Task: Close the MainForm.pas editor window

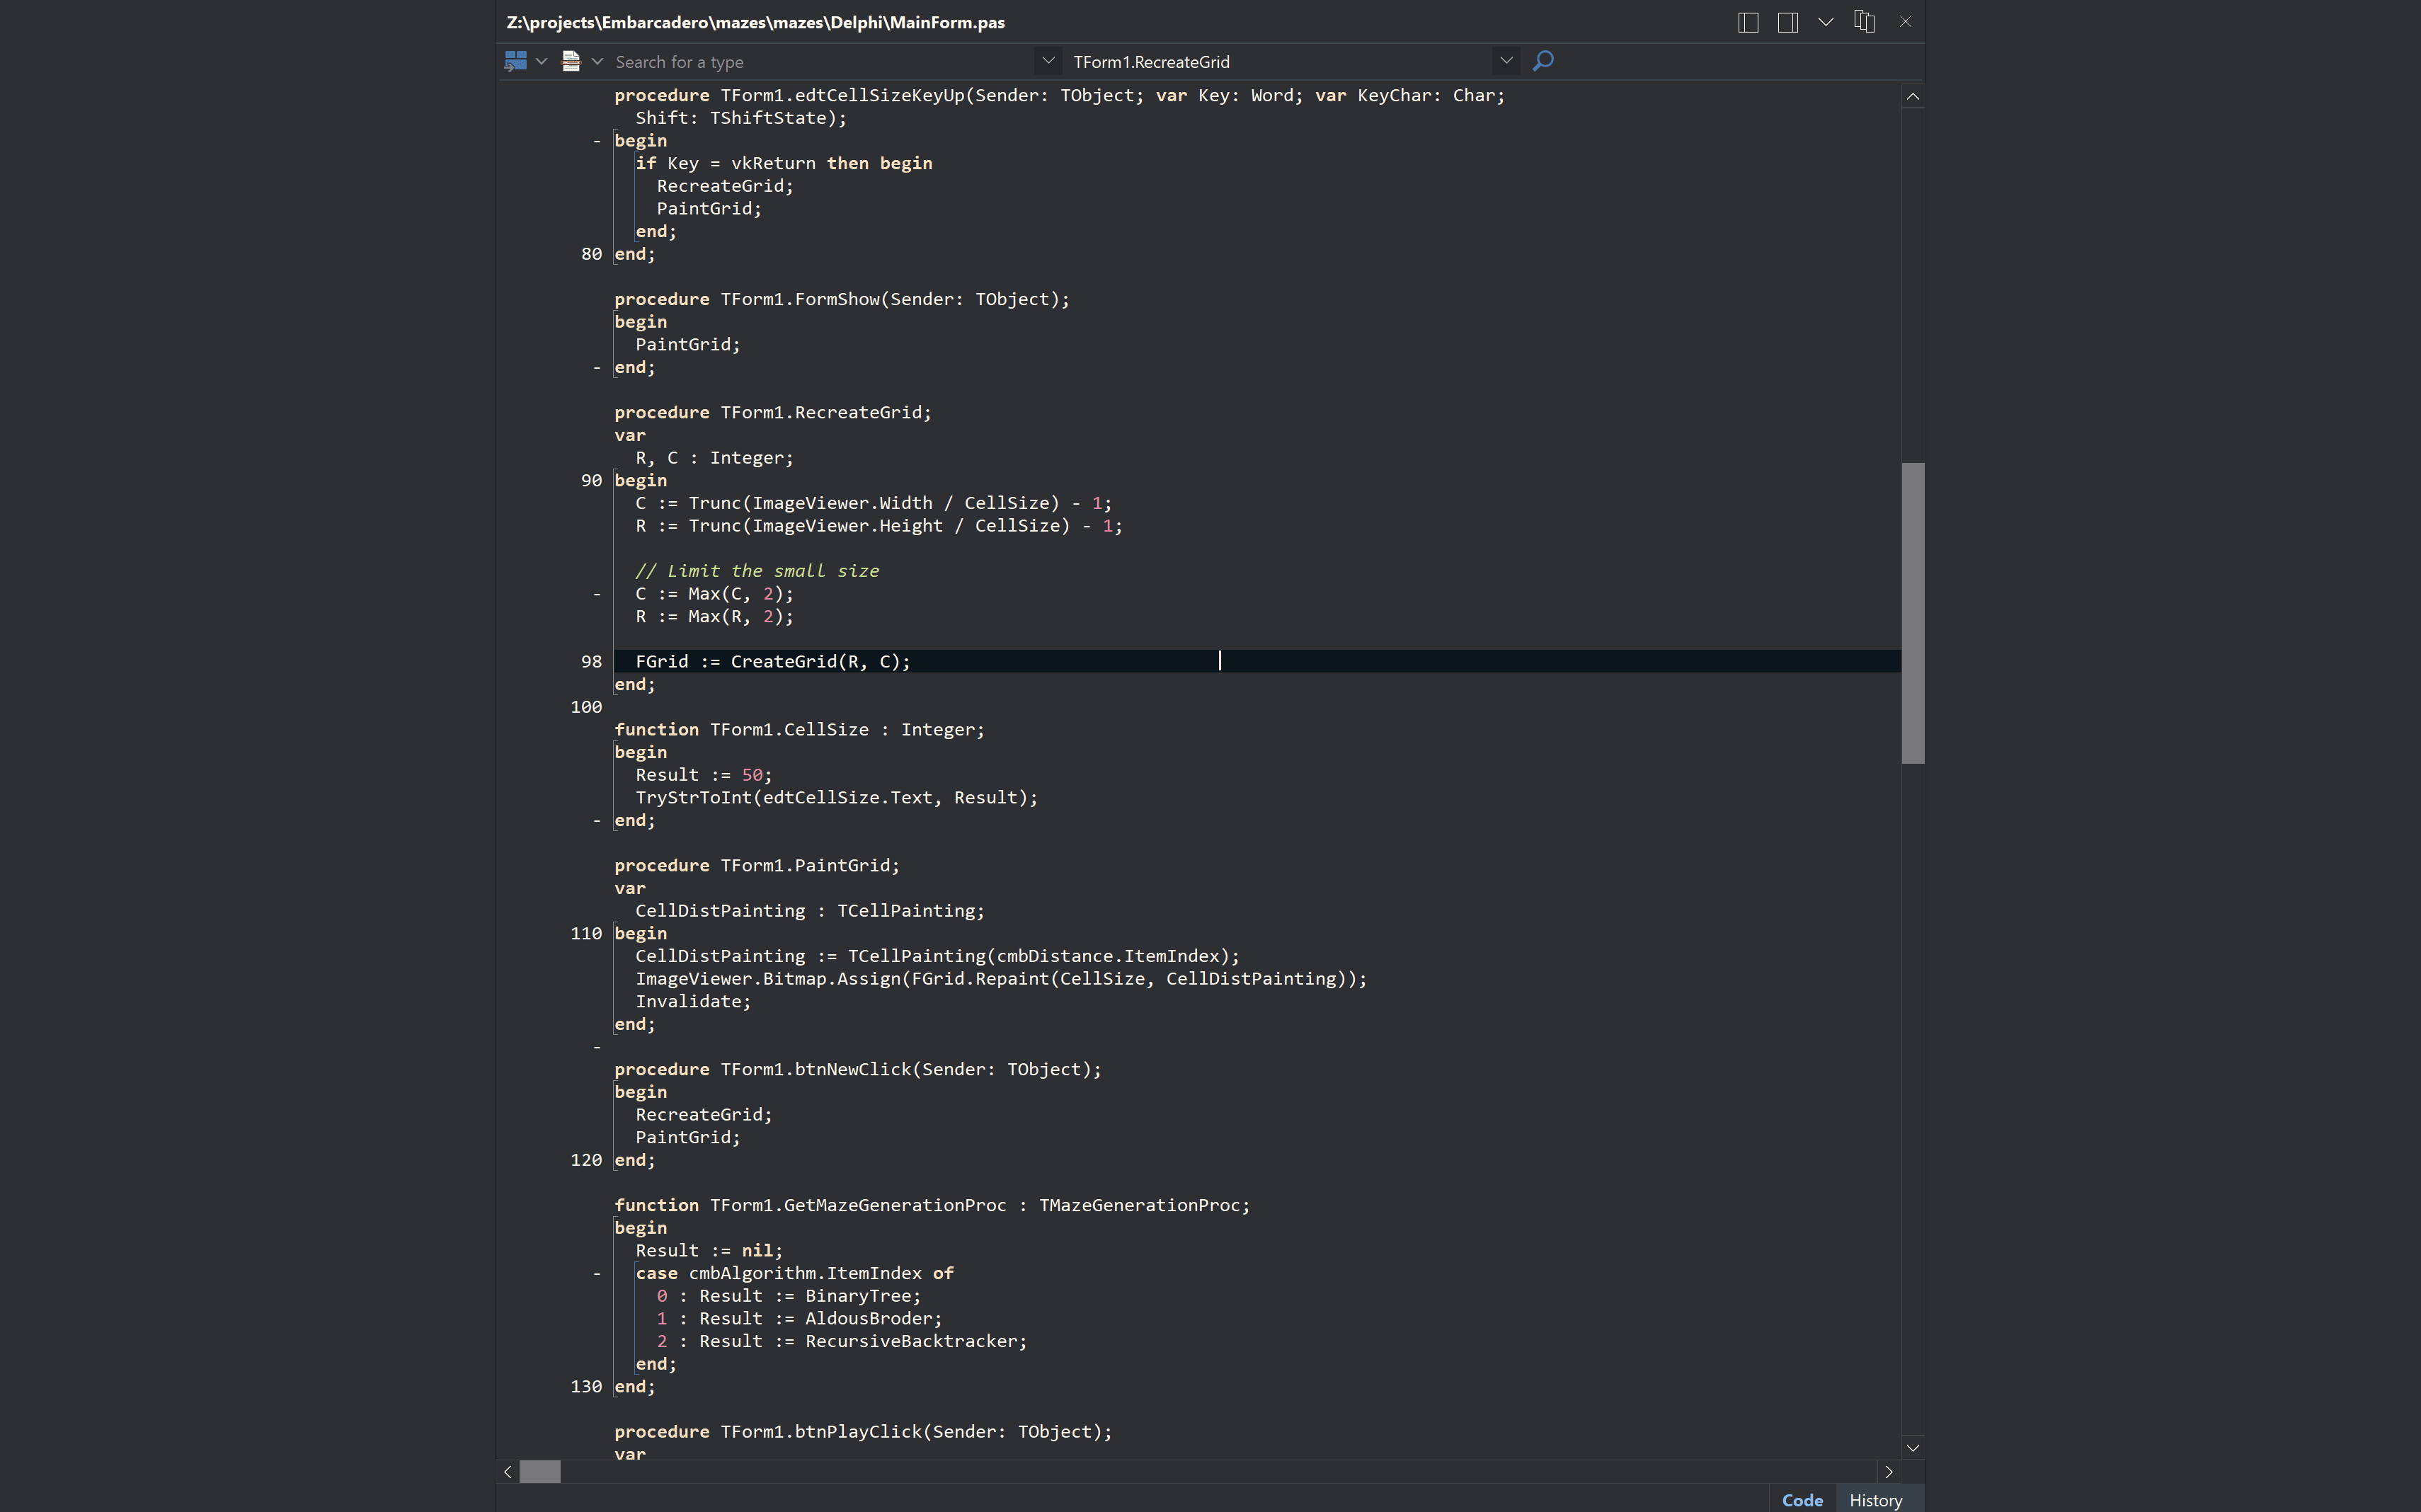Action: pos(1905,21)
